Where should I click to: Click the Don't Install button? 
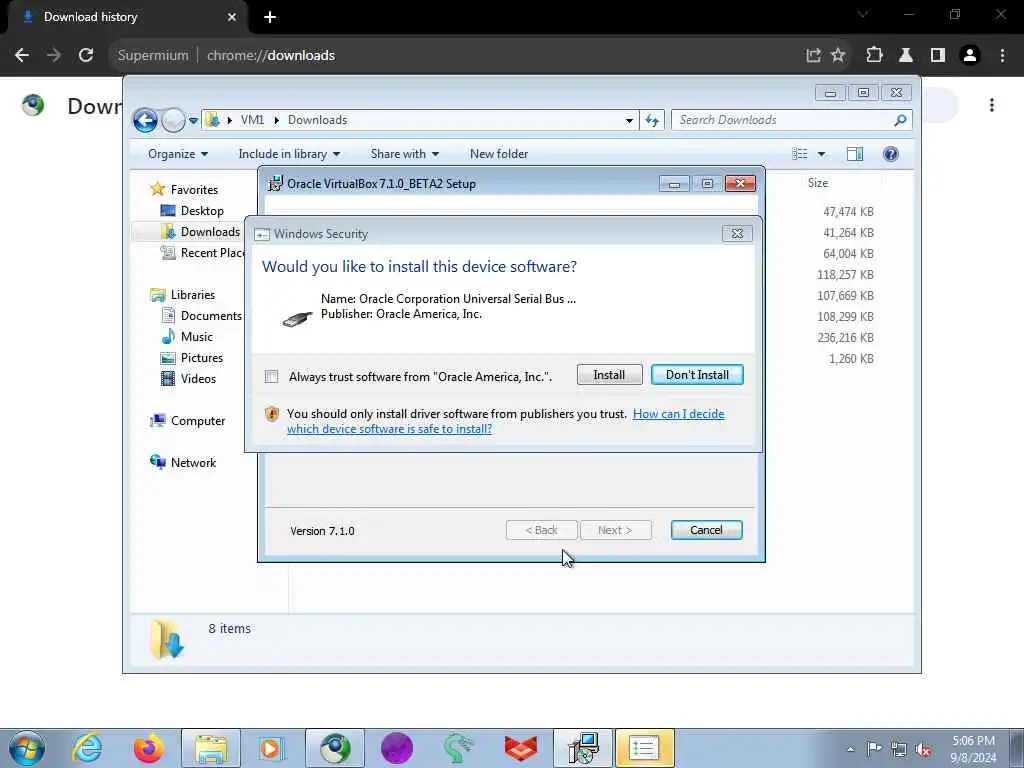[697, 375]
